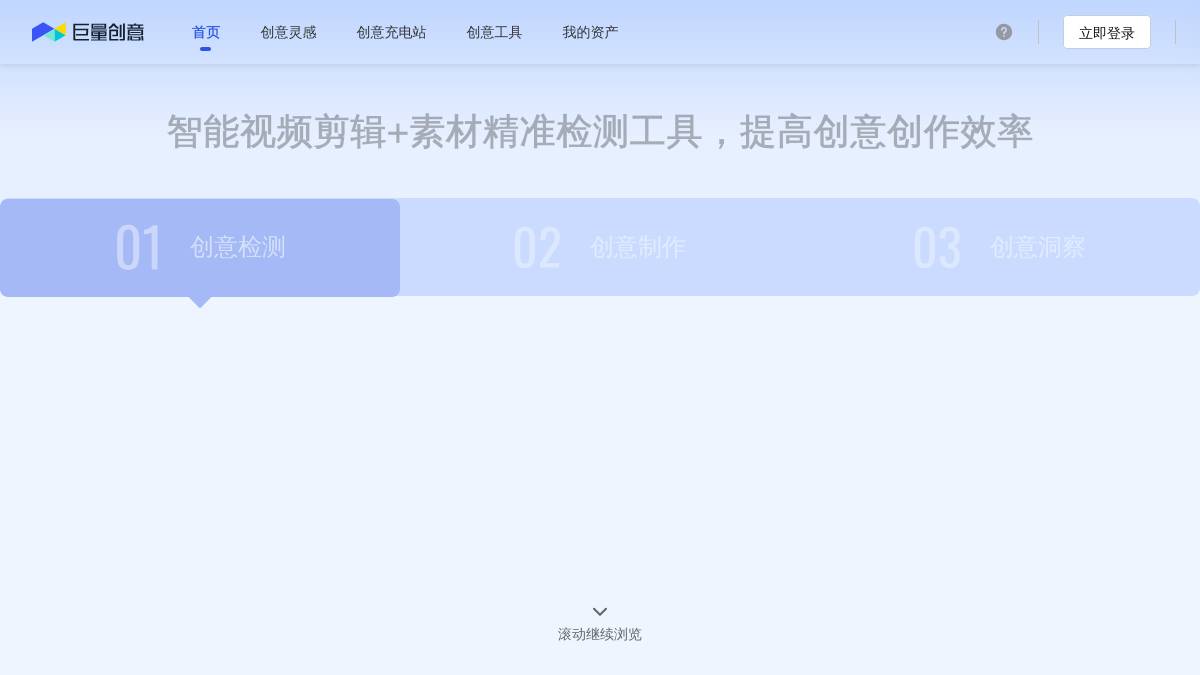Switch to the 创意洞察 tab
This screenshot has height=675, width=1200.
tap(1037, 247)
